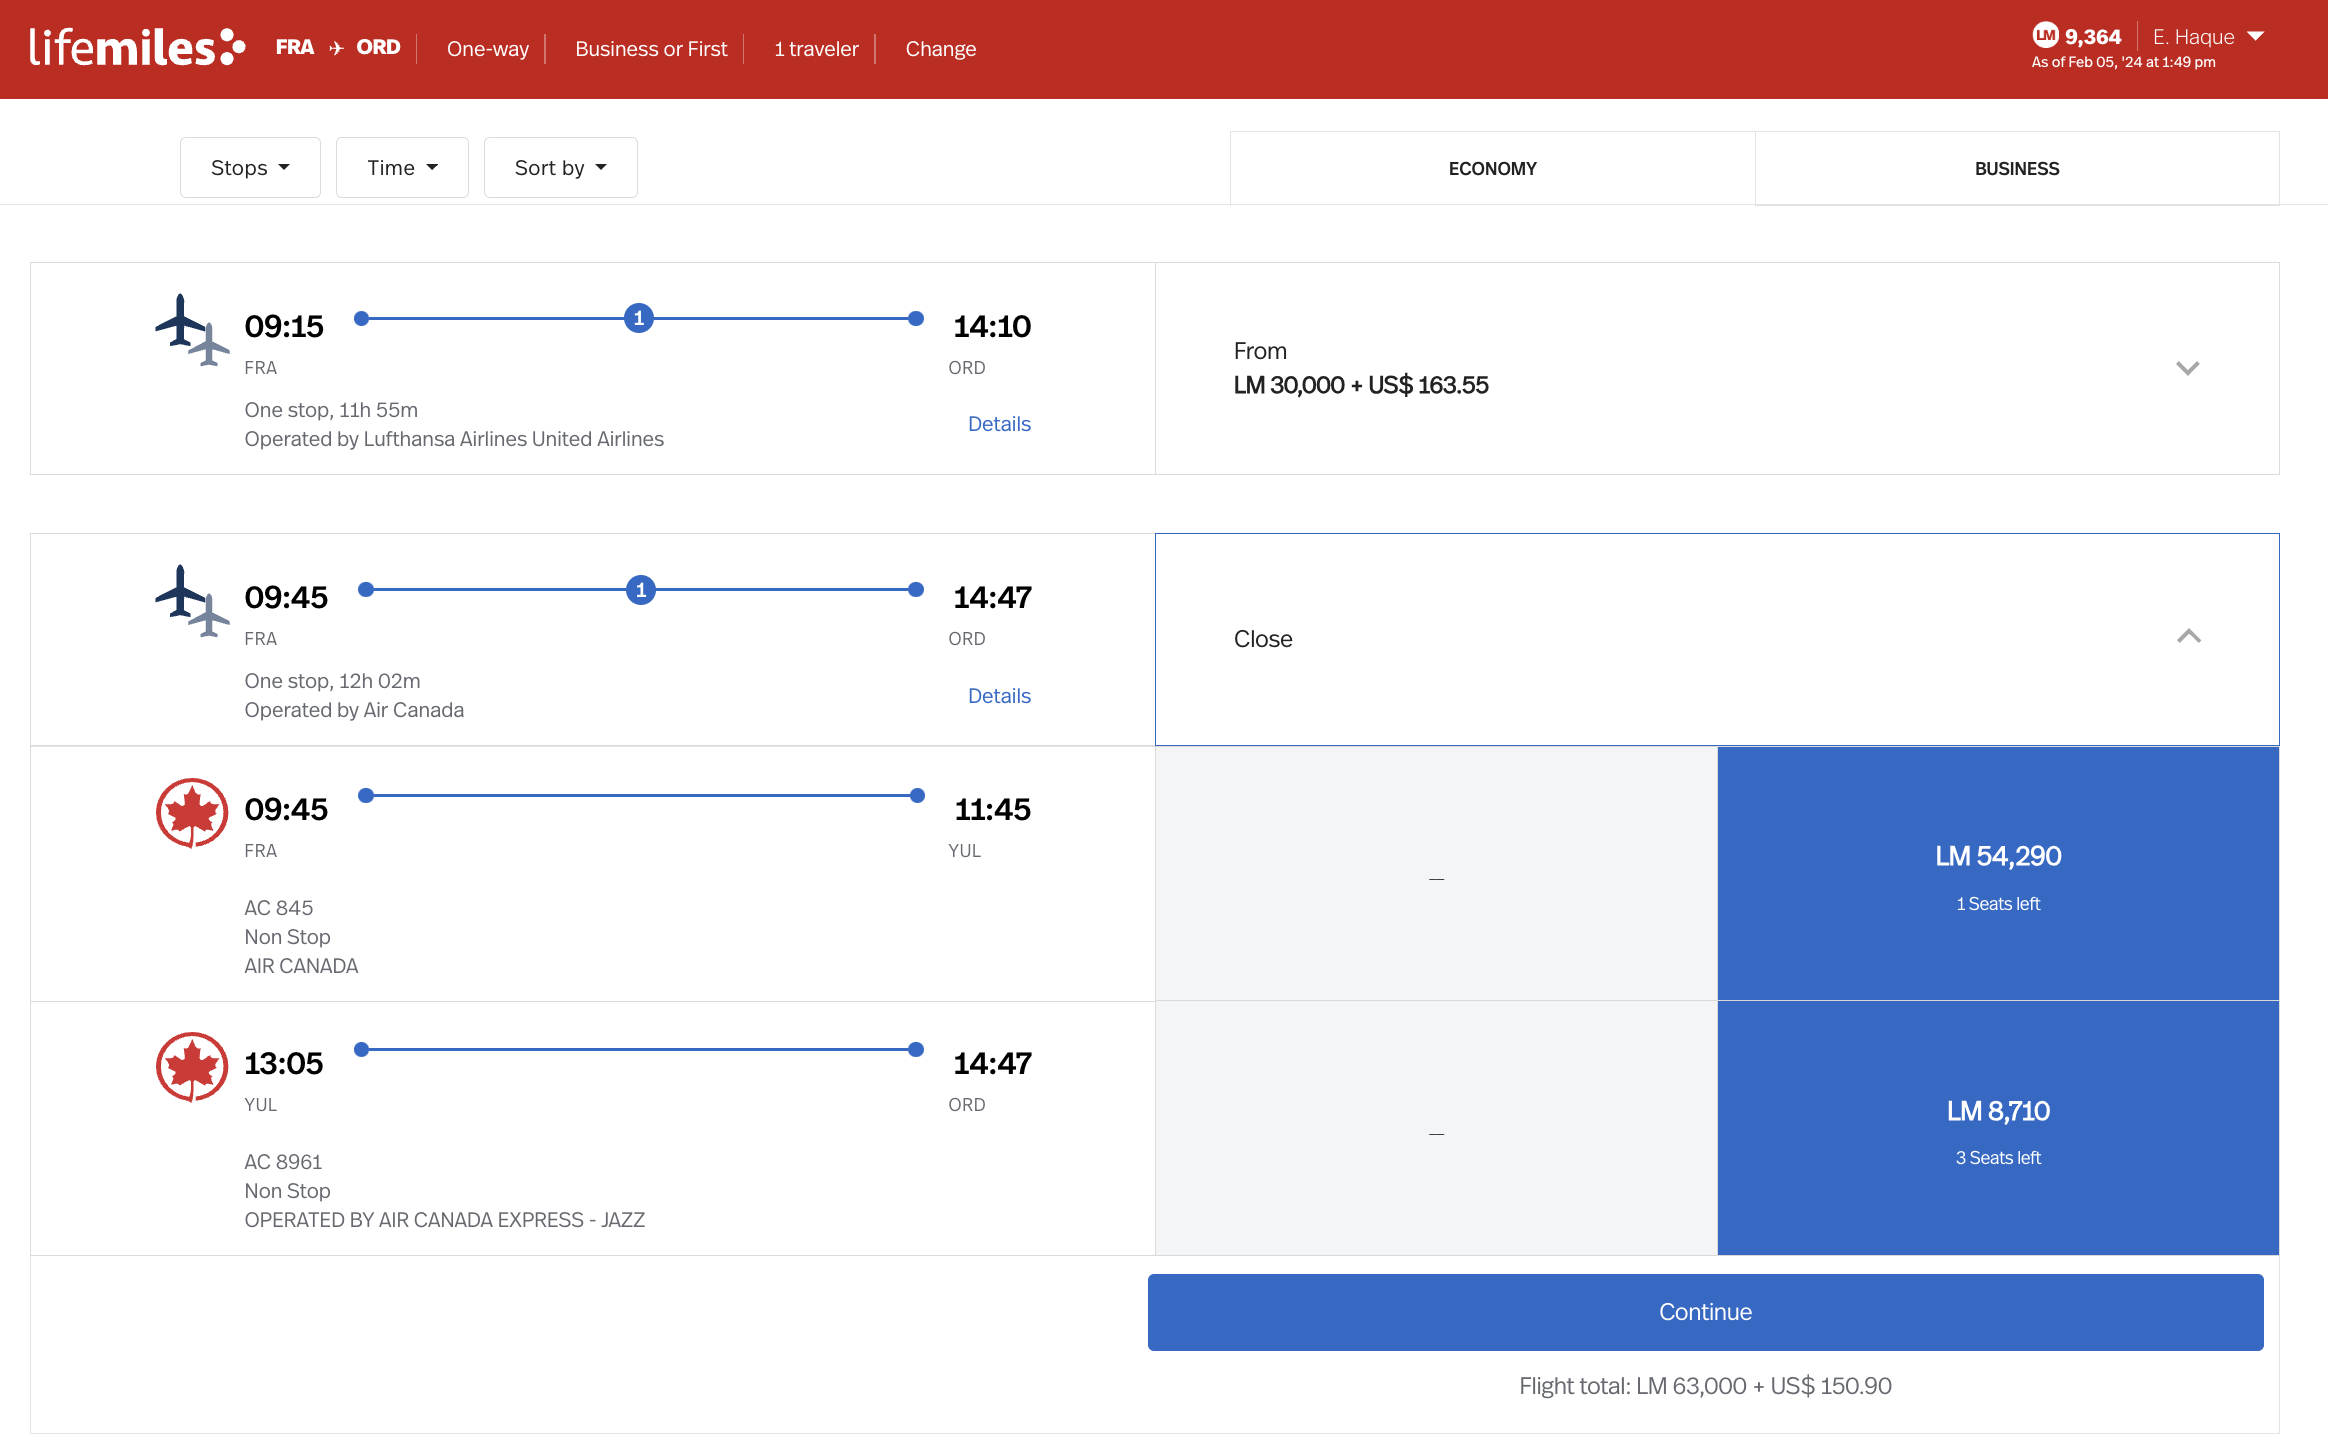Open the Sort by dropdown
2328x1456 pixels.
[561, 168]
